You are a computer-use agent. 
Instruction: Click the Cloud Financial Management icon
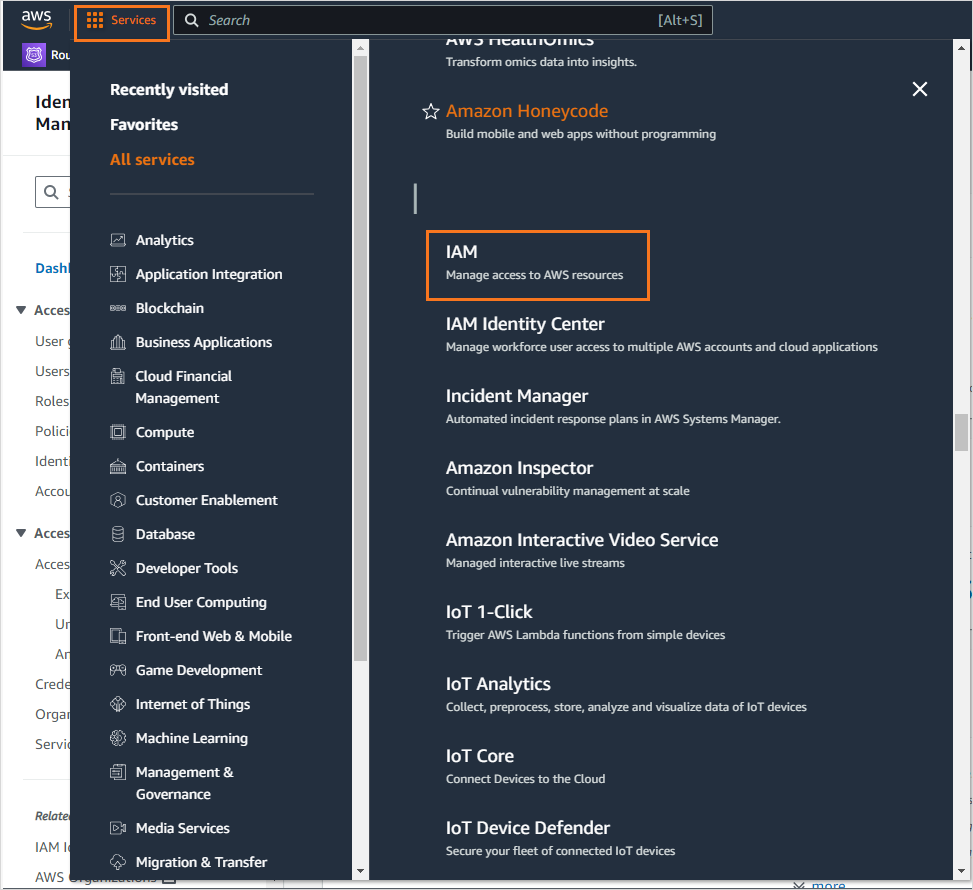pos(118,376)
